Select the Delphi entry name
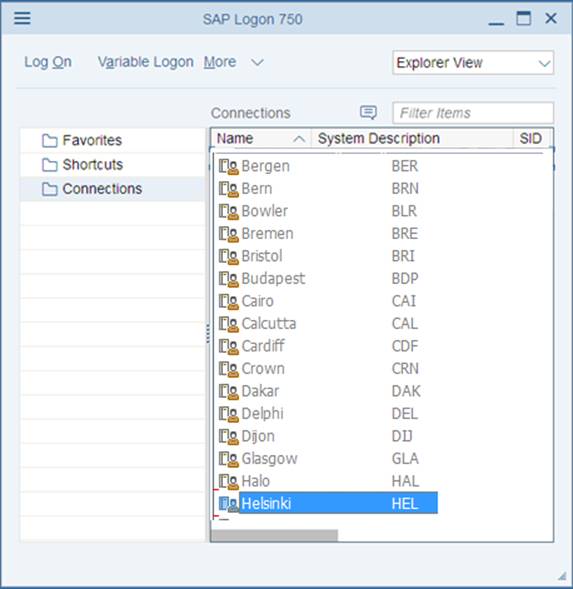573x589 pixels. coord(263,414)
